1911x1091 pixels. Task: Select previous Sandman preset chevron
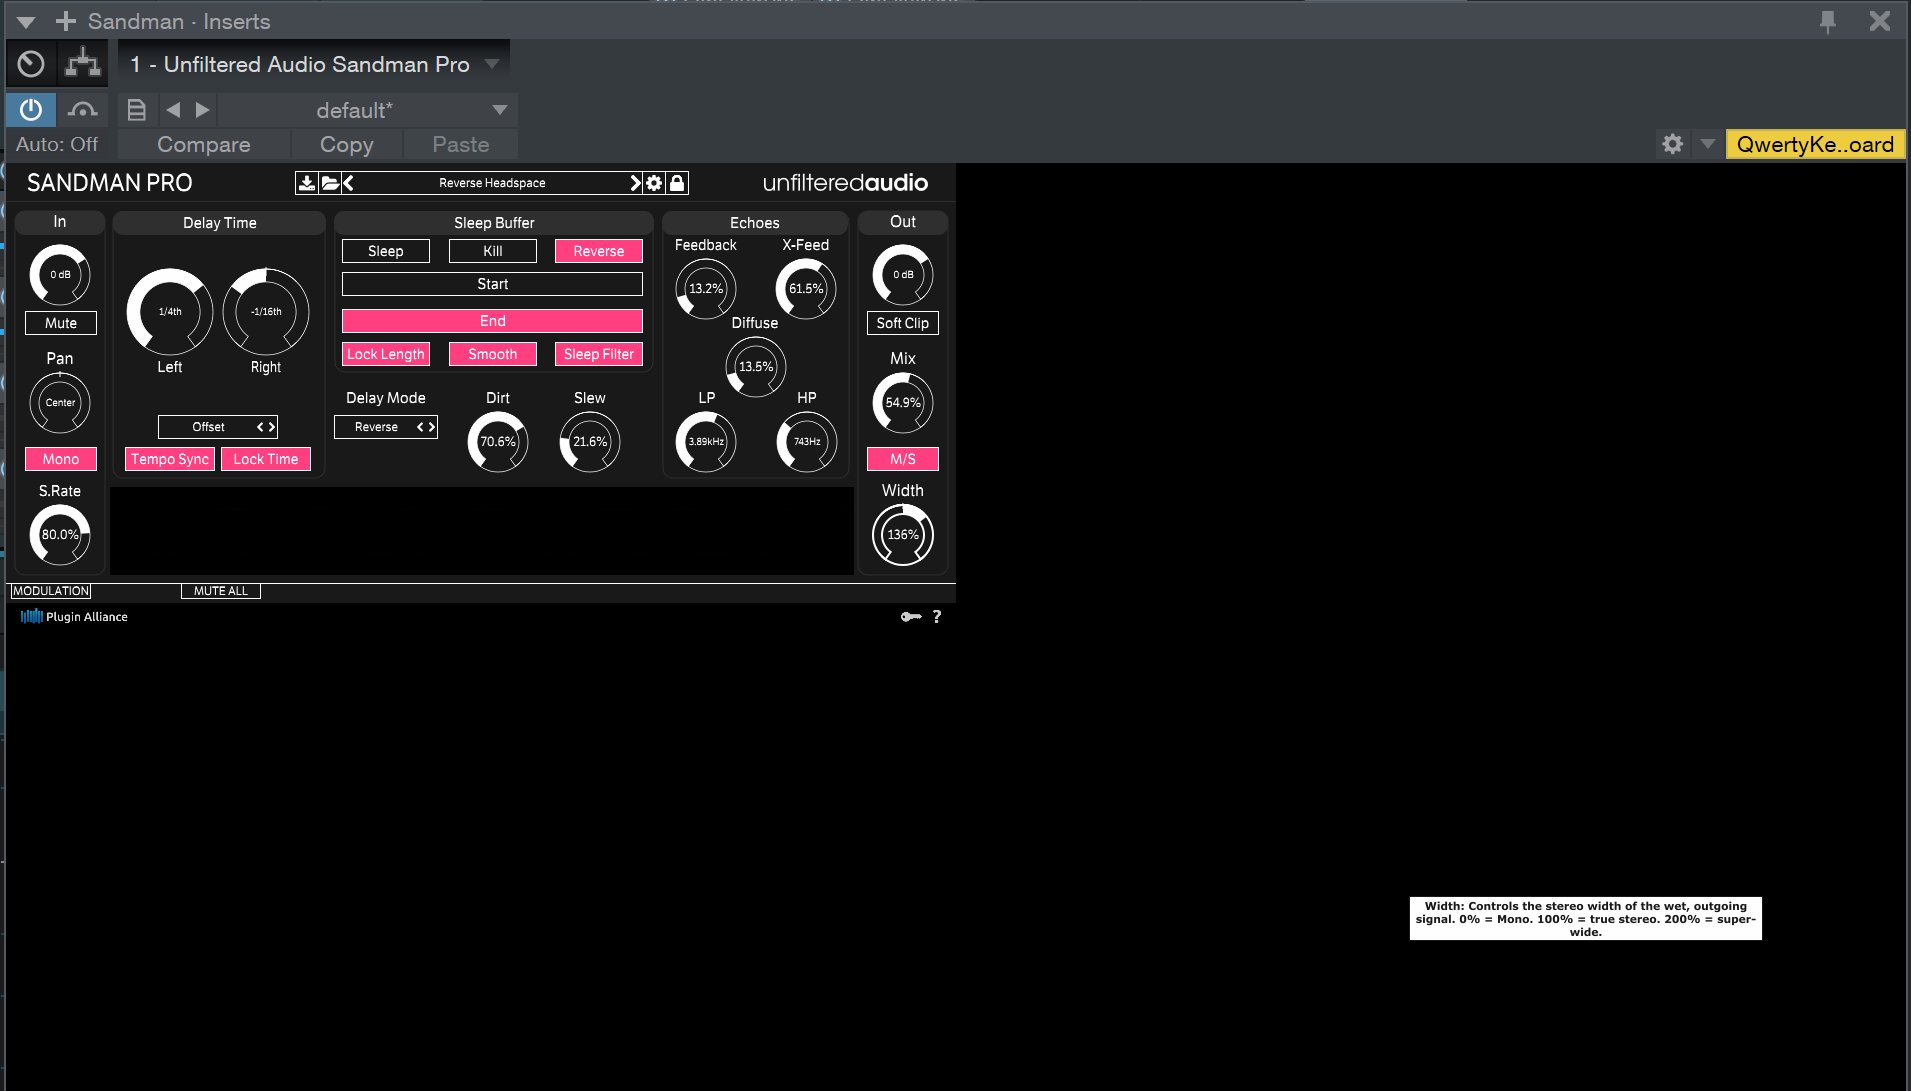pos(348,183)
